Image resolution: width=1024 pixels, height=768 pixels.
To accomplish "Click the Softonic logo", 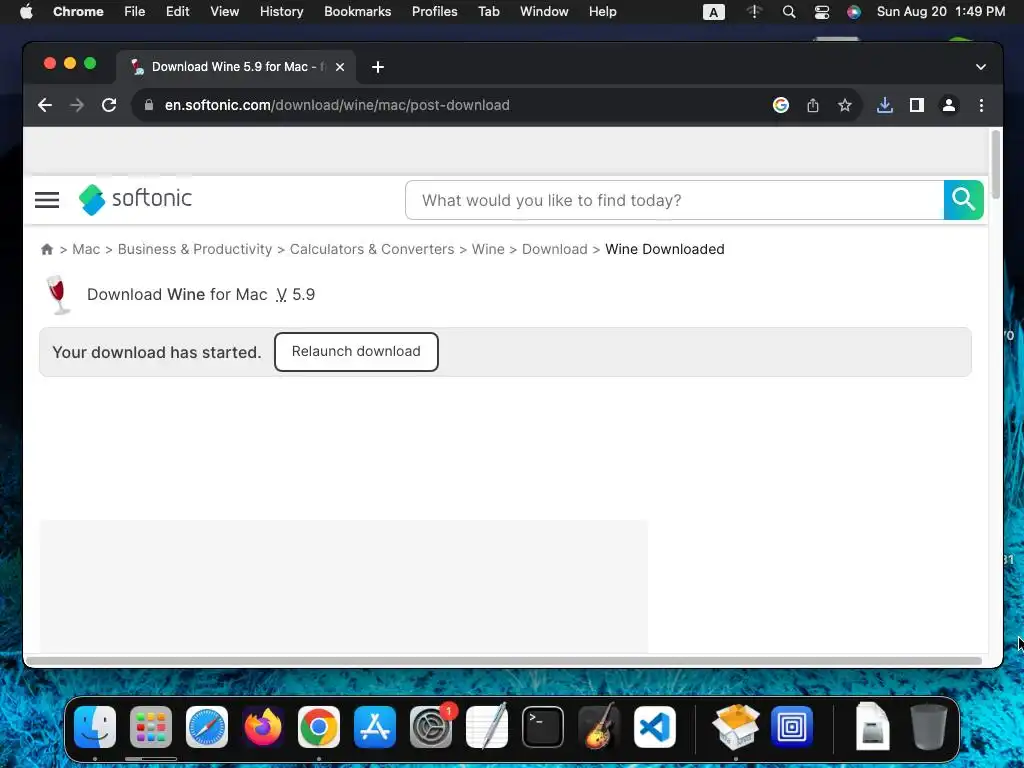I will point(135,199).
